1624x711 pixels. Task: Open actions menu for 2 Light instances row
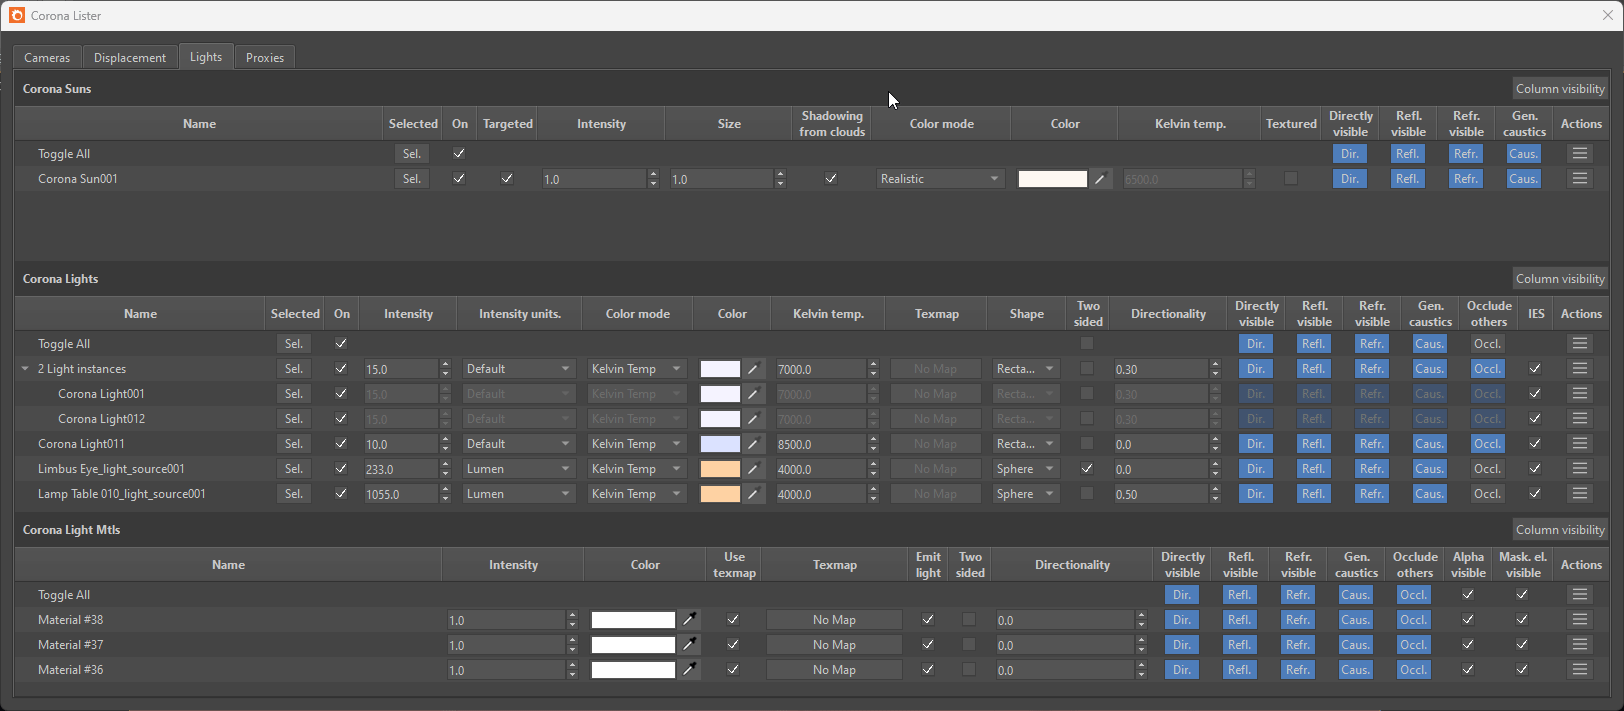point(1580,369)
